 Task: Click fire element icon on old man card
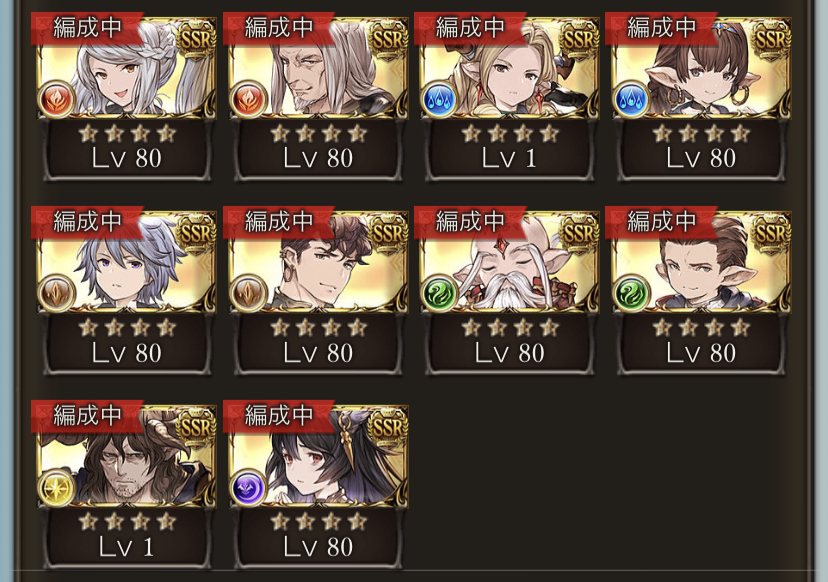point(248,99)
